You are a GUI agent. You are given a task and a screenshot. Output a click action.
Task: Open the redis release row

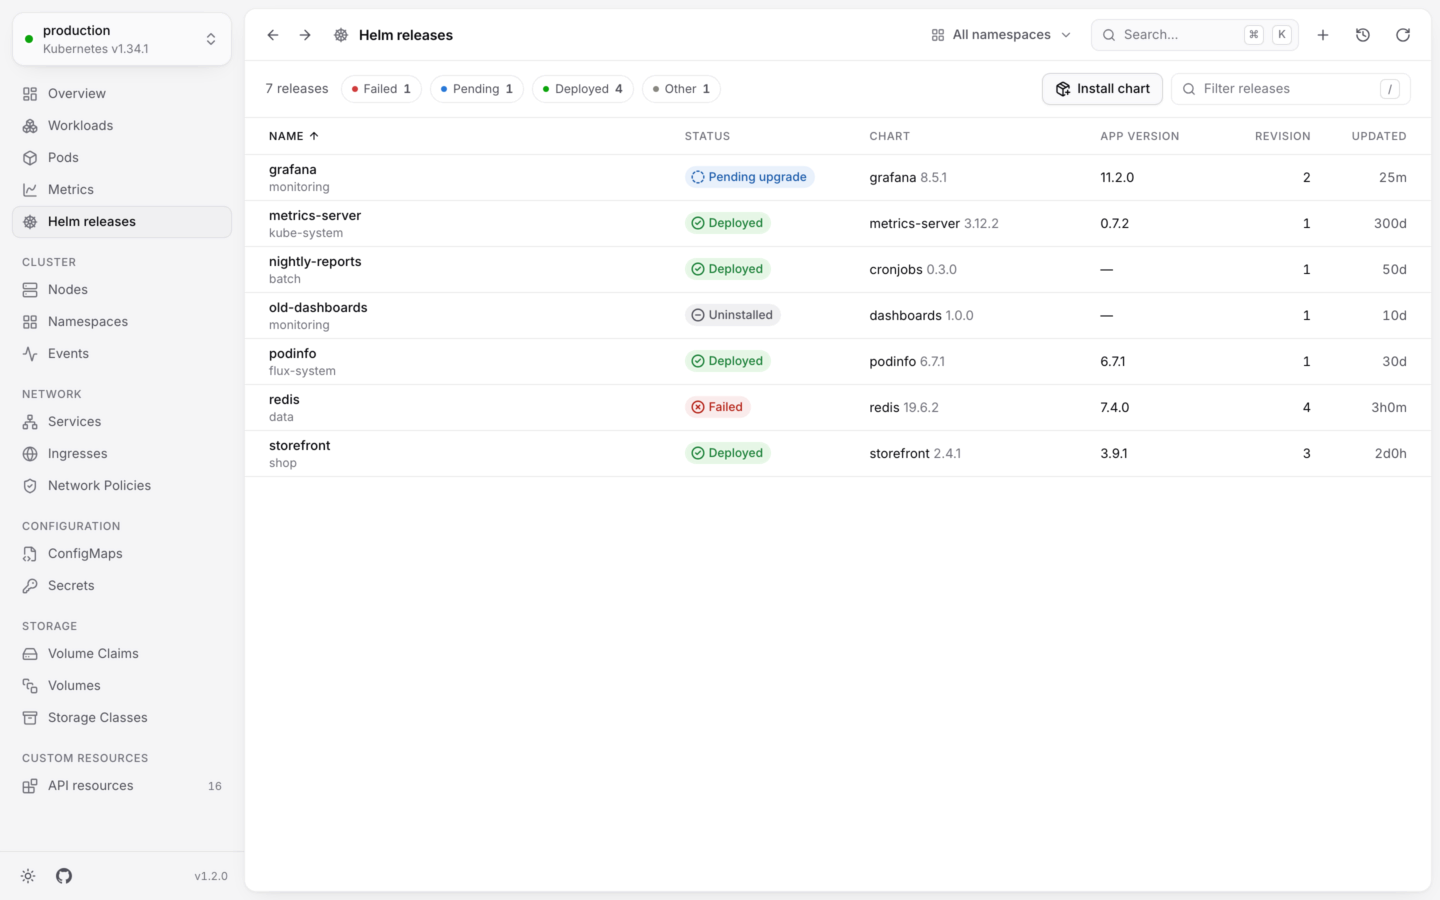838,408
